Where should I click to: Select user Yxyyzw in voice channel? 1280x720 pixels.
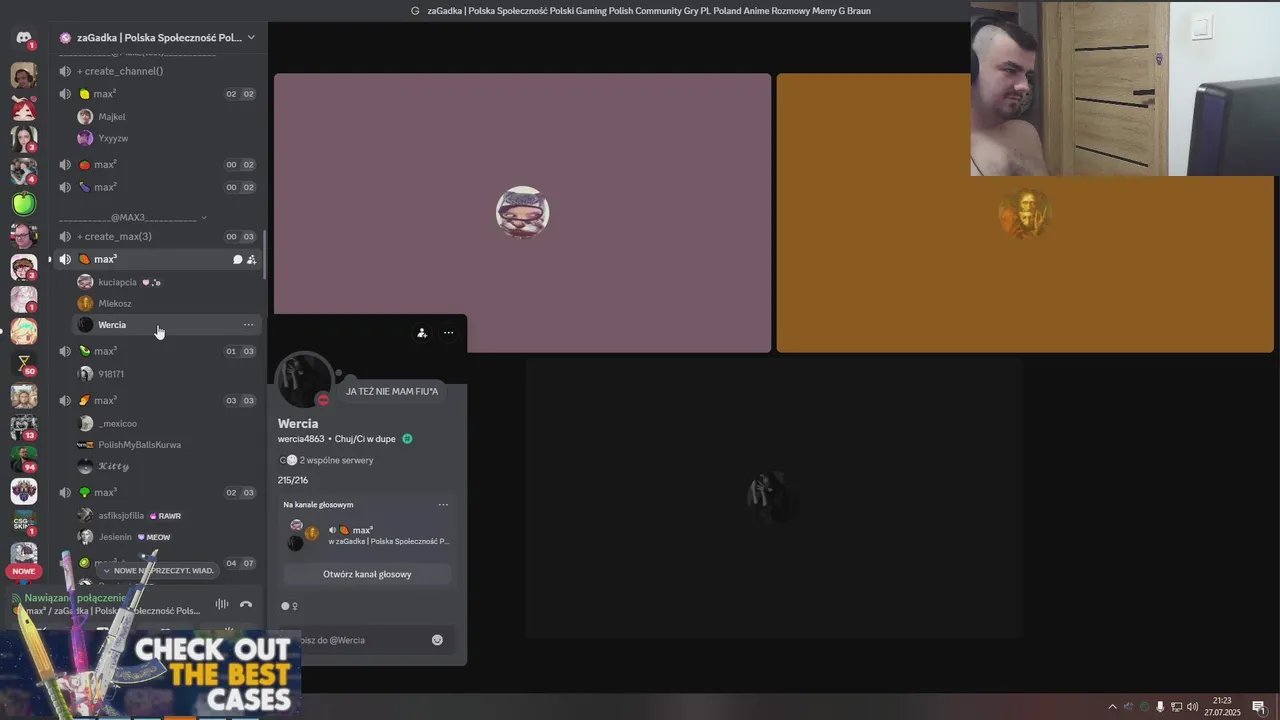click(x=165, y=138)
